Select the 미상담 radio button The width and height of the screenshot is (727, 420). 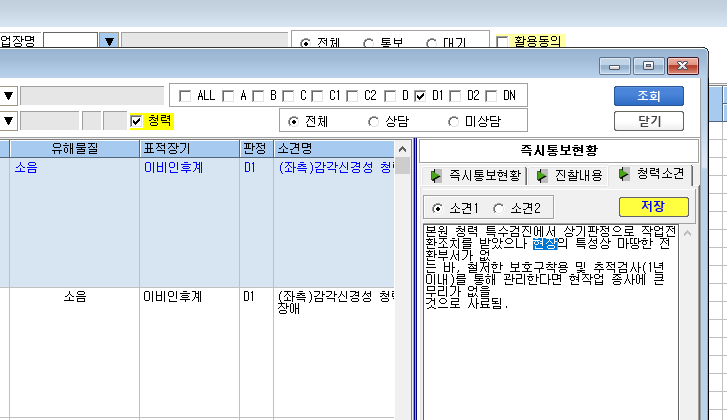pyautogui.click(x=453, y=121)
